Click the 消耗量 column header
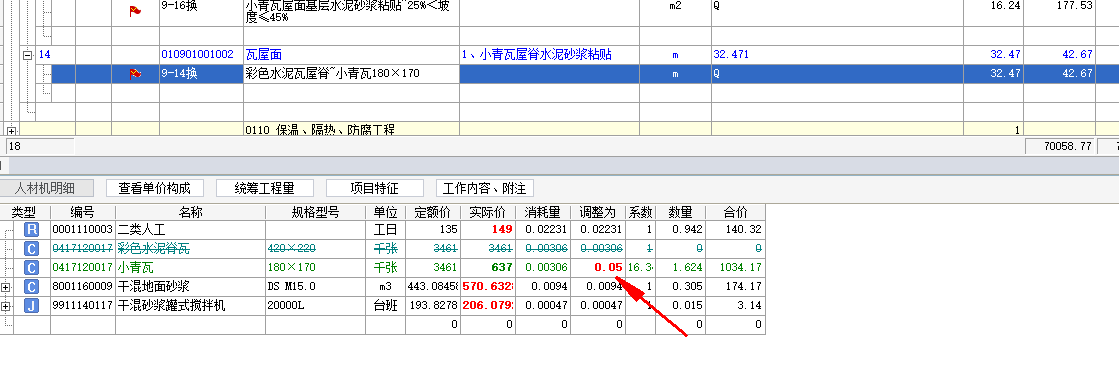 coord(543,212)
